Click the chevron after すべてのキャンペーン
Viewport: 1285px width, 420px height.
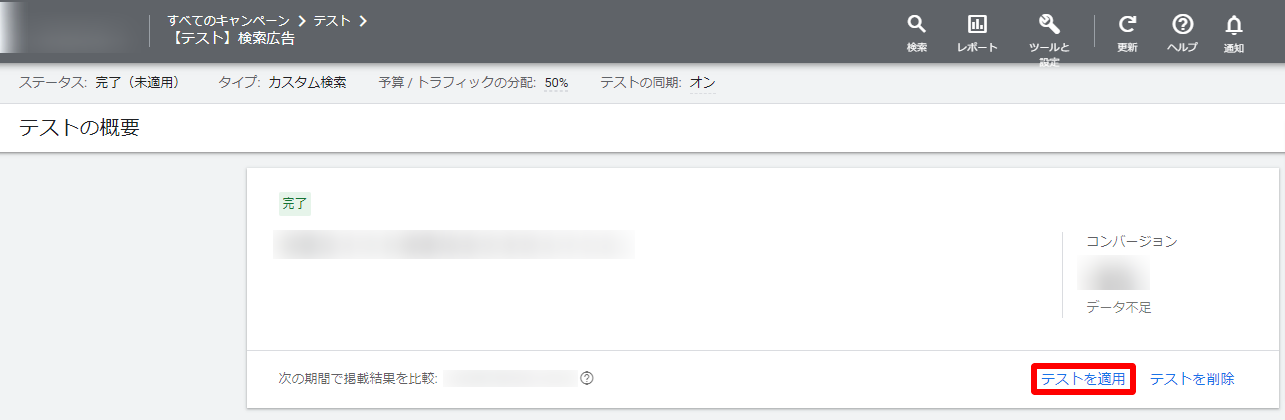(x=301, y=20)
